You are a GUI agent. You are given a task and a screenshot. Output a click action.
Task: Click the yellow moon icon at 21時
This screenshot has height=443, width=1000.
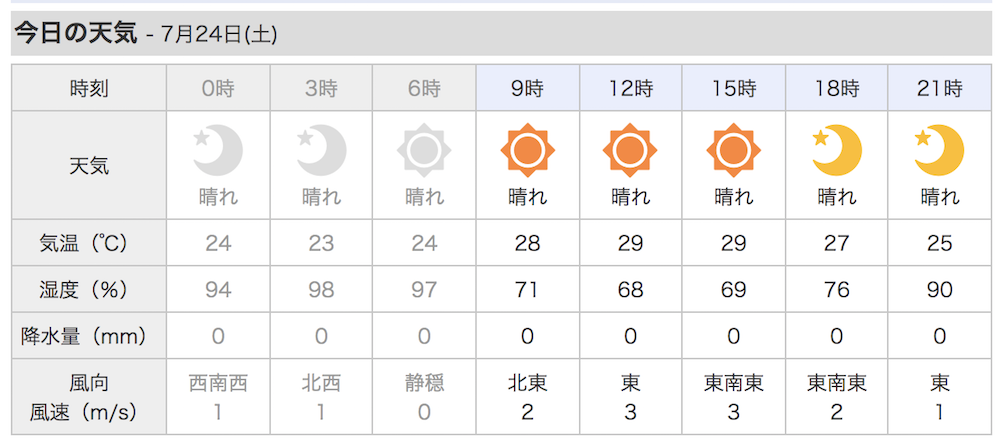point(939,150)
